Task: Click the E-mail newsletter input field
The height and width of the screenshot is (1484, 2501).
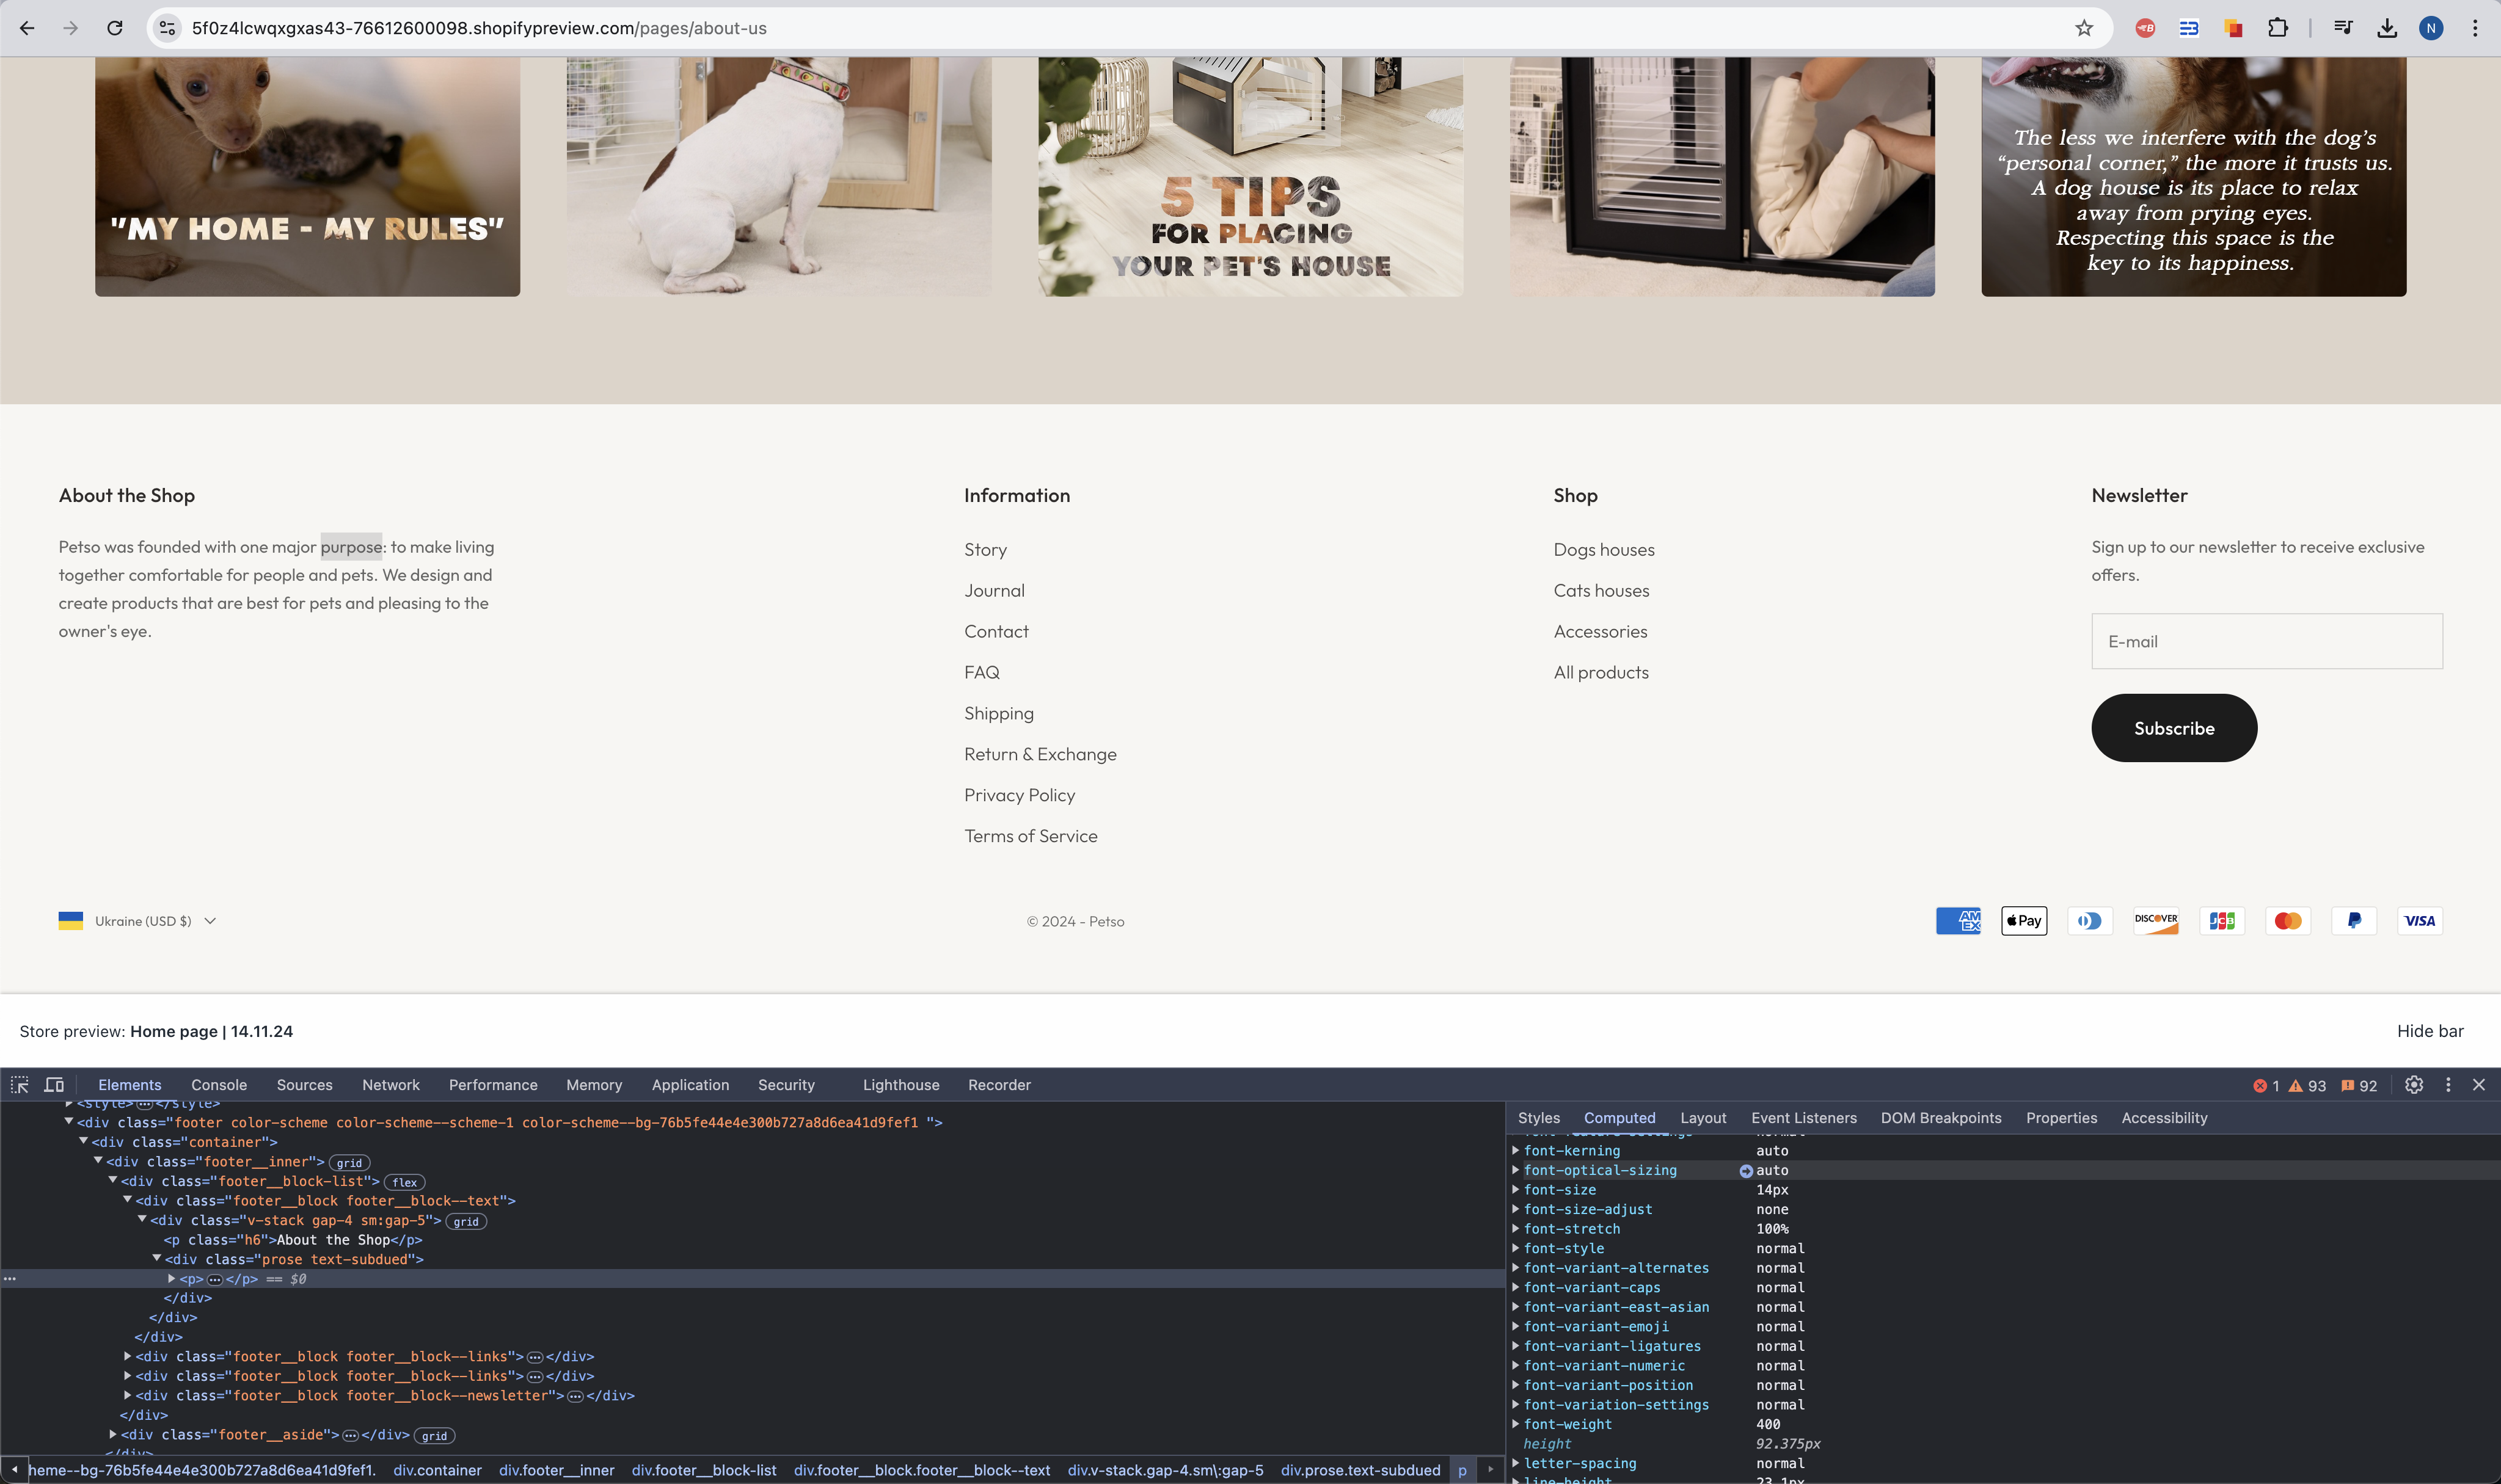Action: point(2266,641)
